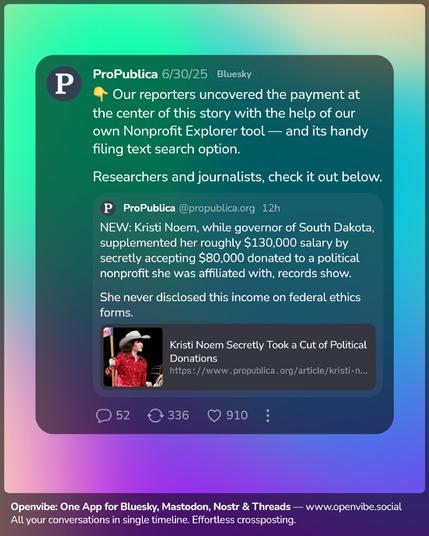Open the ProPublica profile avatar
Viewport: 429px width, 536px height.
click(64, 84)
